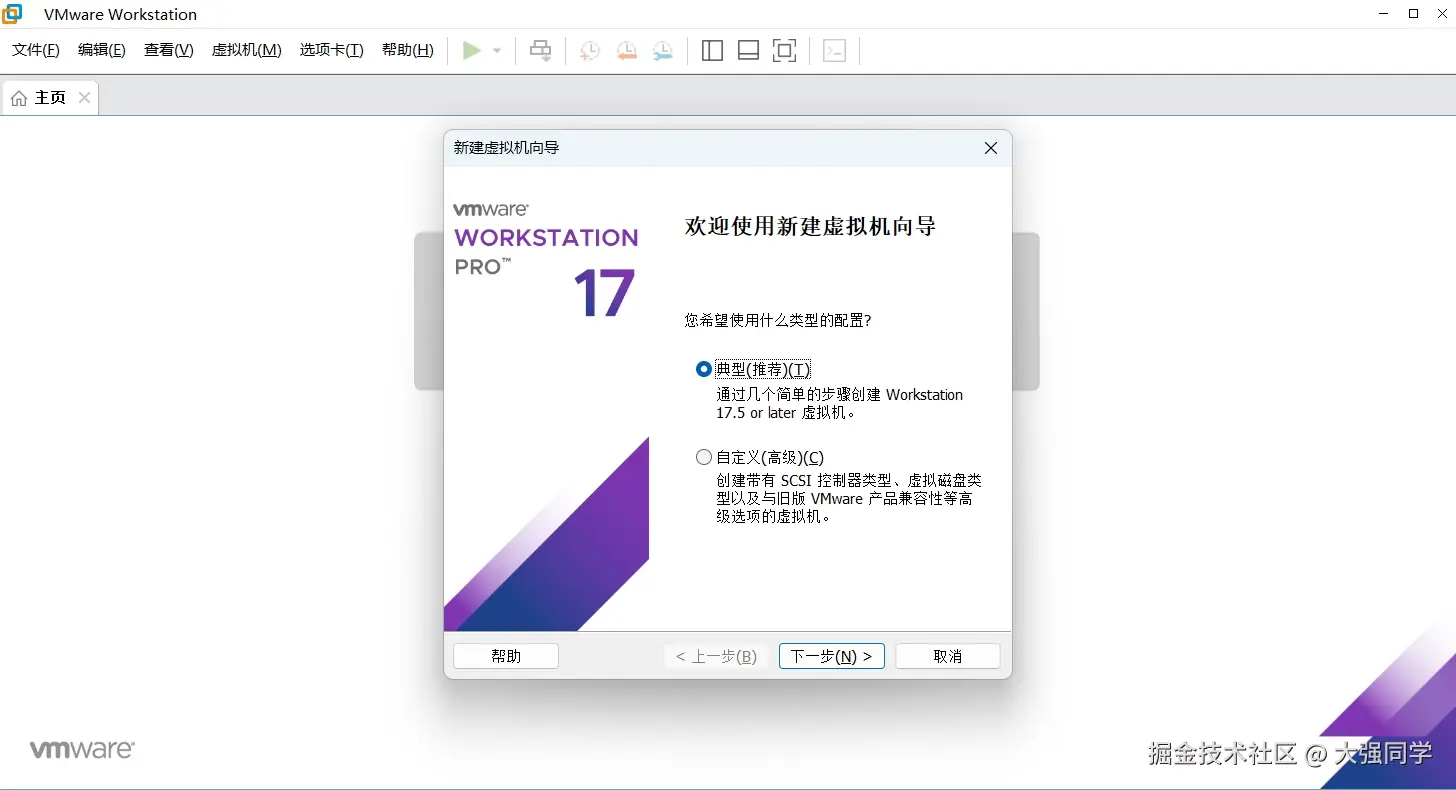
Task: Click the 帮助 button in wizard
Action: click(x=506, y=656)
